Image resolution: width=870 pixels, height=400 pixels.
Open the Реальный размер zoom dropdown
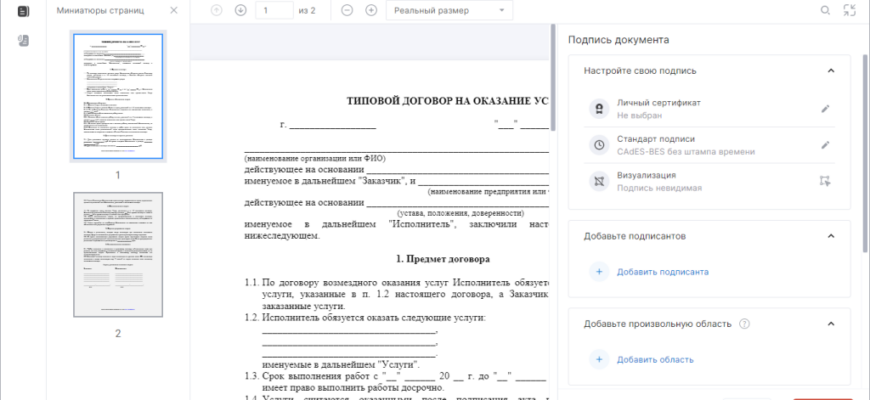[449, 11]
